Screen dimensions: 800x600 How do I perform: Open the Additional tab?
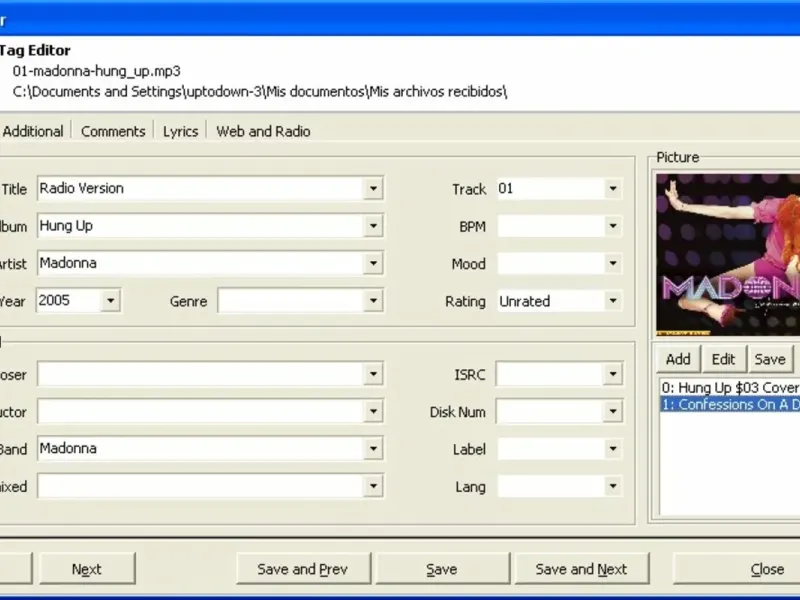coord(33,131)
